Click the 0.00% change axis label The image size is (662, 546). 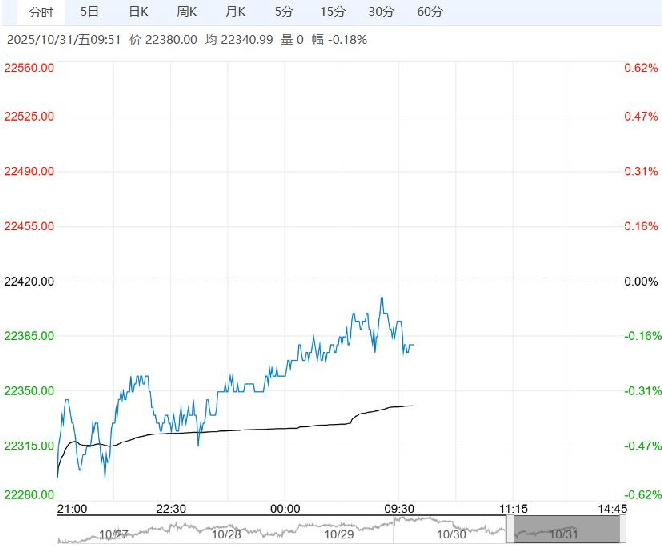point(640,282)
